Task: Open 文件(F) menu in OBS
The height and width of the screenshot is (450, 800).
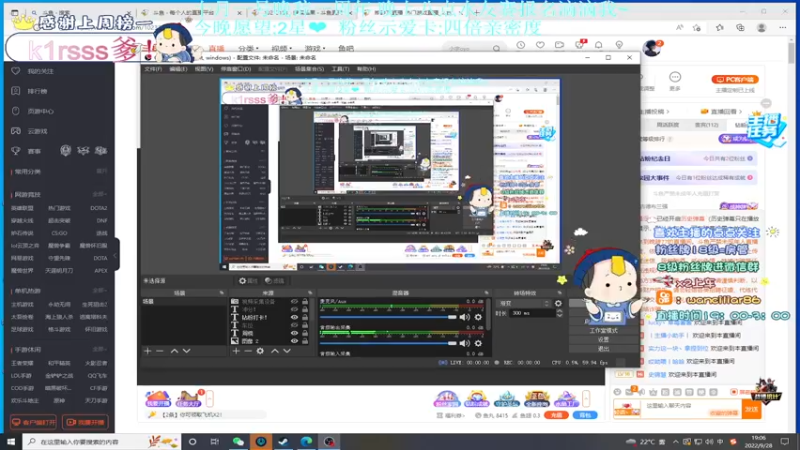Action: 153,69
